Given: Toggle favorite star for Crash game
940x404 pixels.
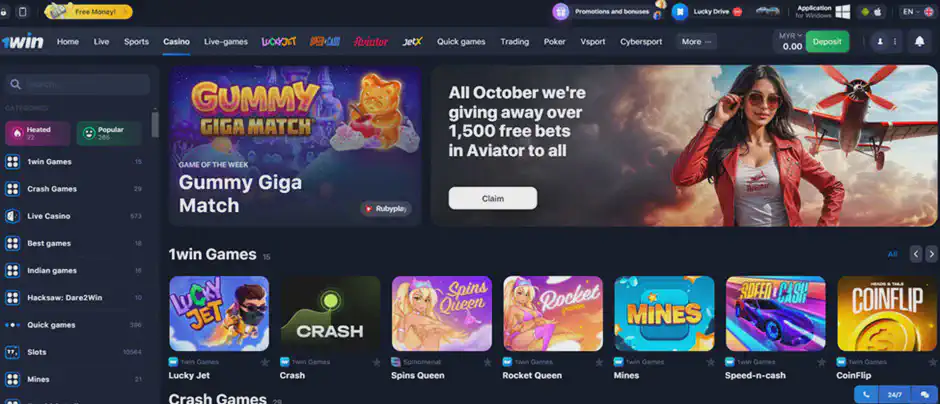Looking at the screenshot, I should click(x=376, y=362).
